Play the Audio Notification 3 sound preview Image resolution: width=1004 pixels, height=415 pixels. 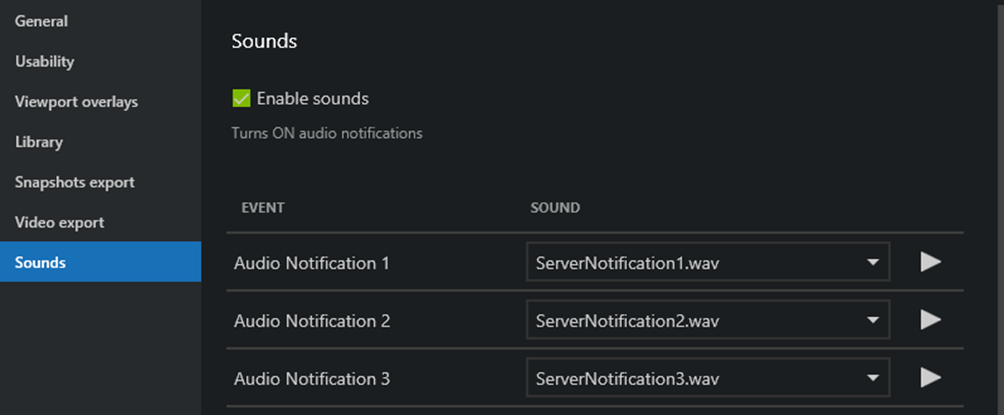930,378
